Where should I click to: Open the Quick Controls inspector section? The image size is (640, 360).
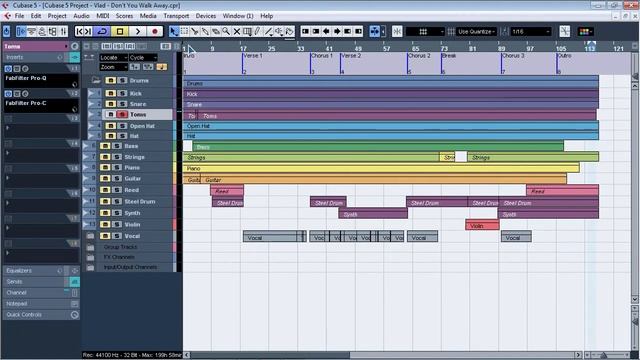[40, 315]
